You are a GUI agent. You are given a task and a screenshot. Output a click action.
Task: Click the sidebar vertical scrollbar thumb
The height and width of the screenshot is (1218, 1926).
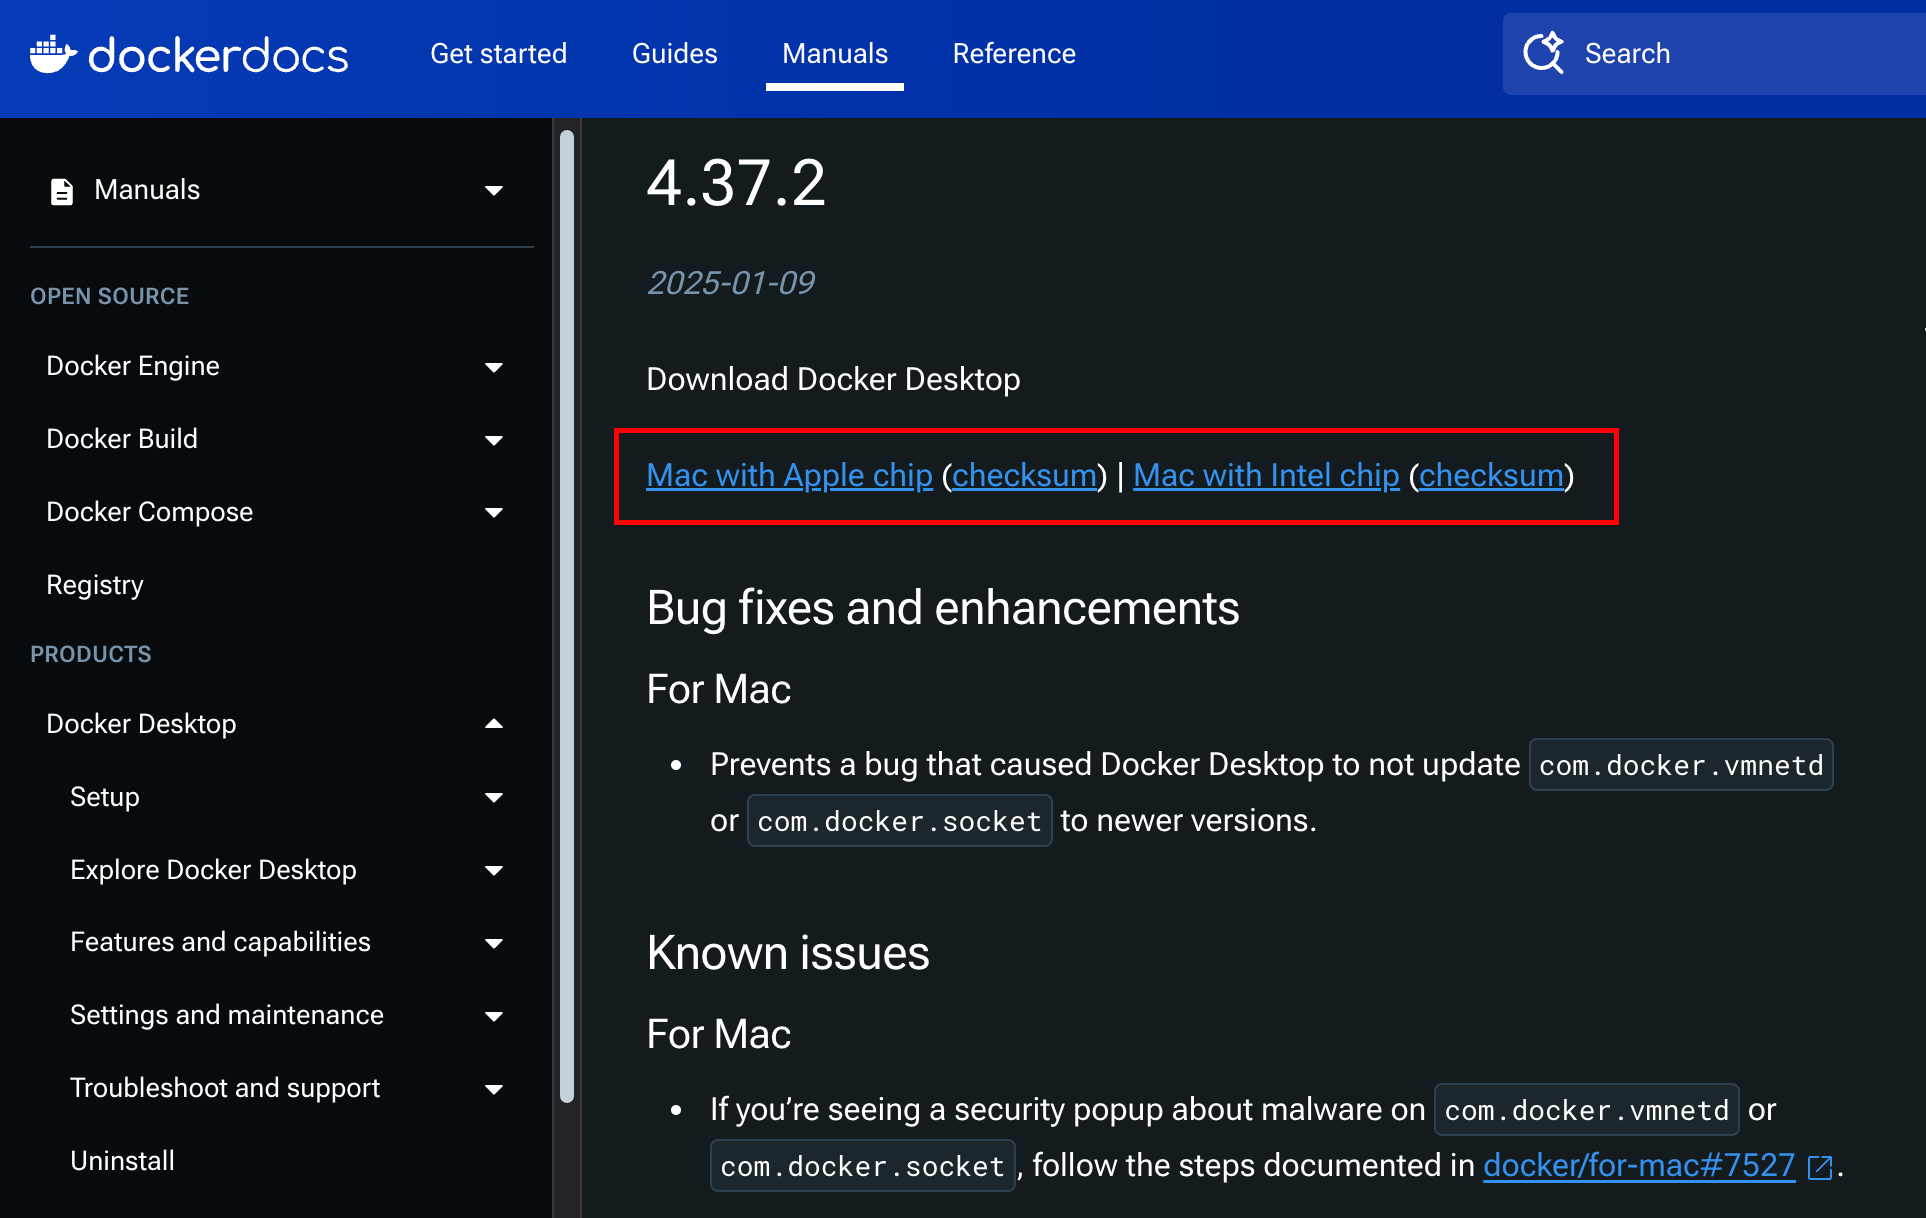point(567,615)
